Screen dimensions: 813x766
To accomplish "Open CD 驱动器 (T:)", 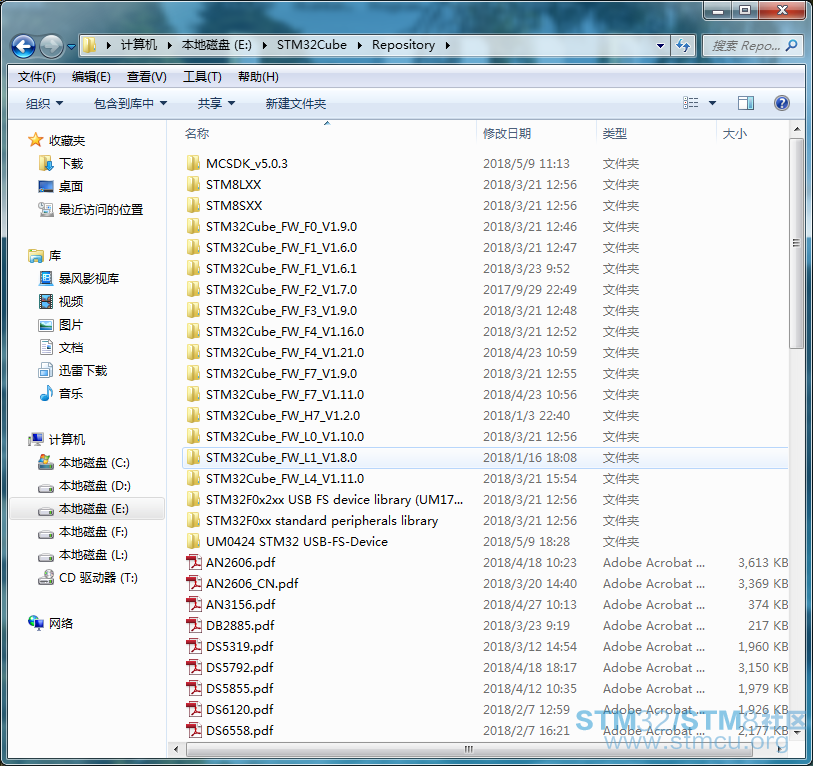I will pyautogui.click(x=98, y=578).
